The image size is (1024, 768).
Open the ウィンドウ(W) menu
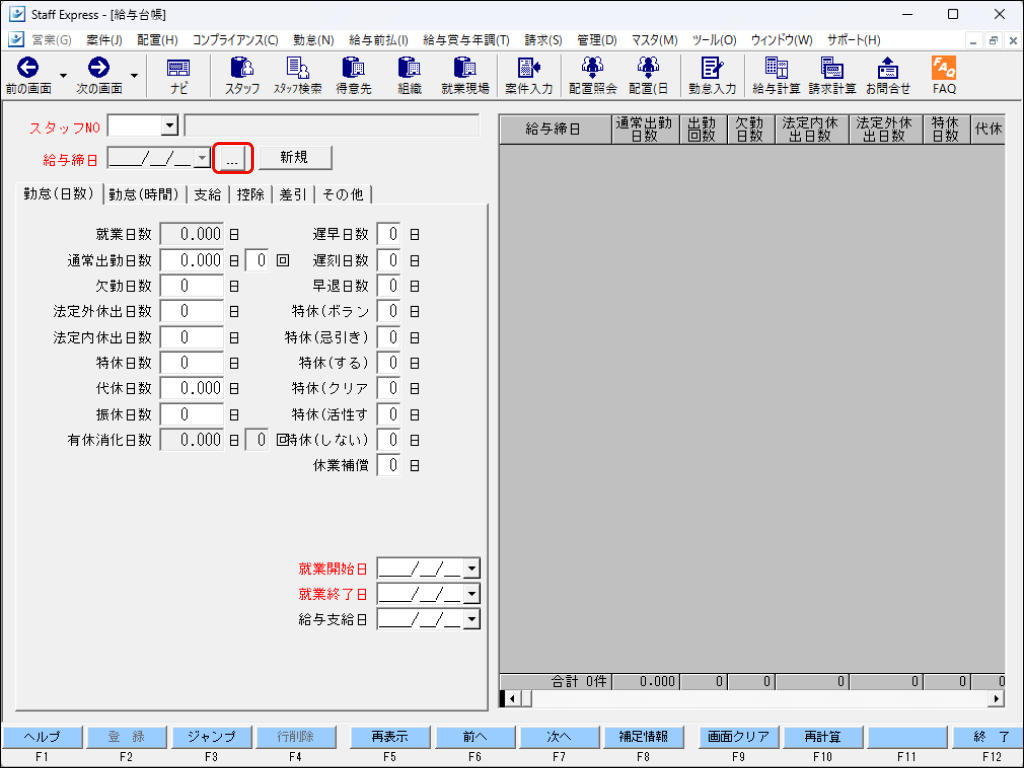coord(781,40)
